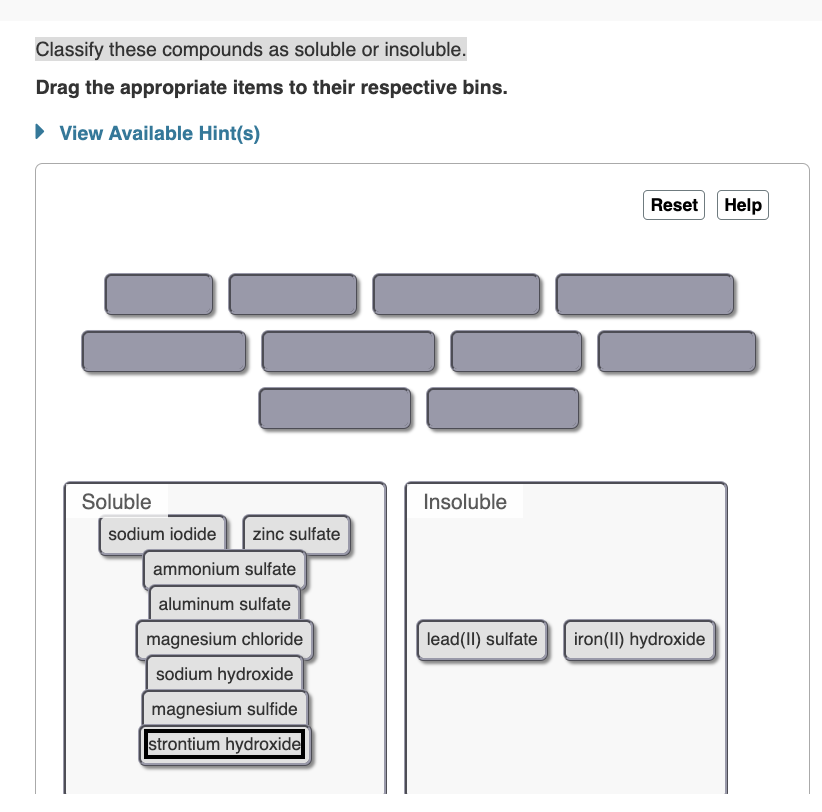Image resolution: width=822 pixels, height=812 pixels.
Task: Select the highlighted strontium hydroxide tile
Action: coord(224,744)
